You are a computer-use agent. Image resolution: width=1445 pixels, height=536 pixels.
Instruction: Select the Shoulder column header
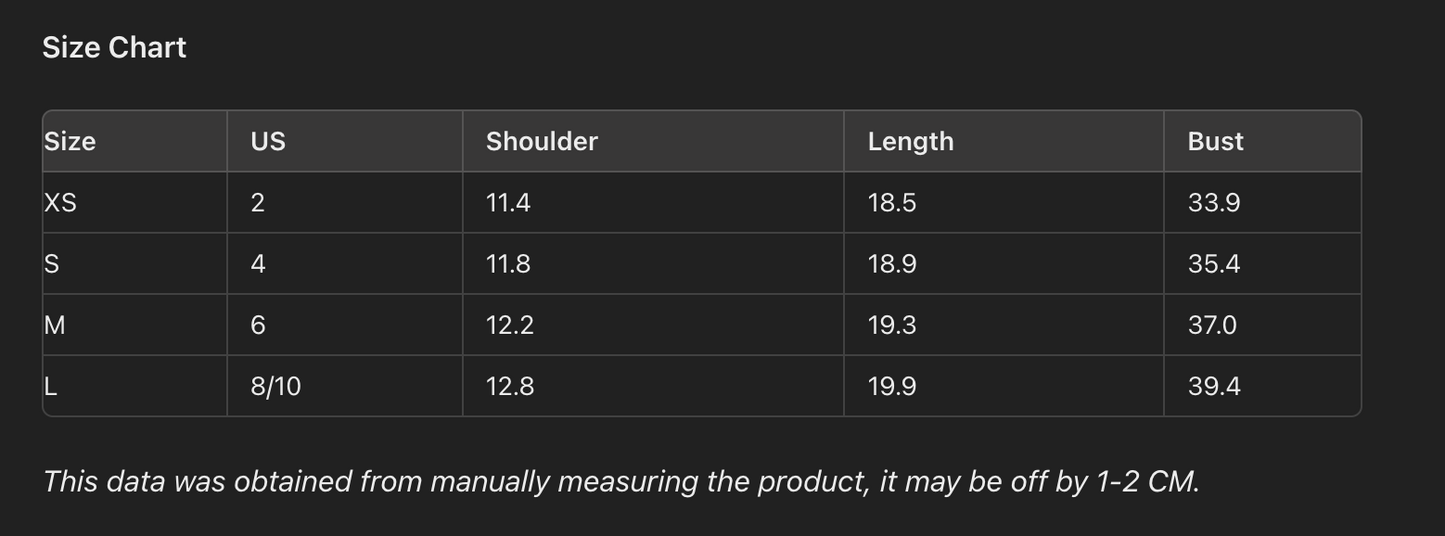click(x=542, y=142)
